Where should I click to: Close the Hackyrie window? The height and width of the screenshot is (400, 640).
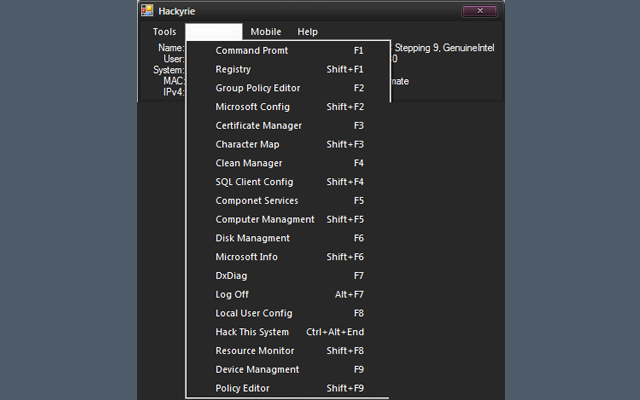(479, 11)
